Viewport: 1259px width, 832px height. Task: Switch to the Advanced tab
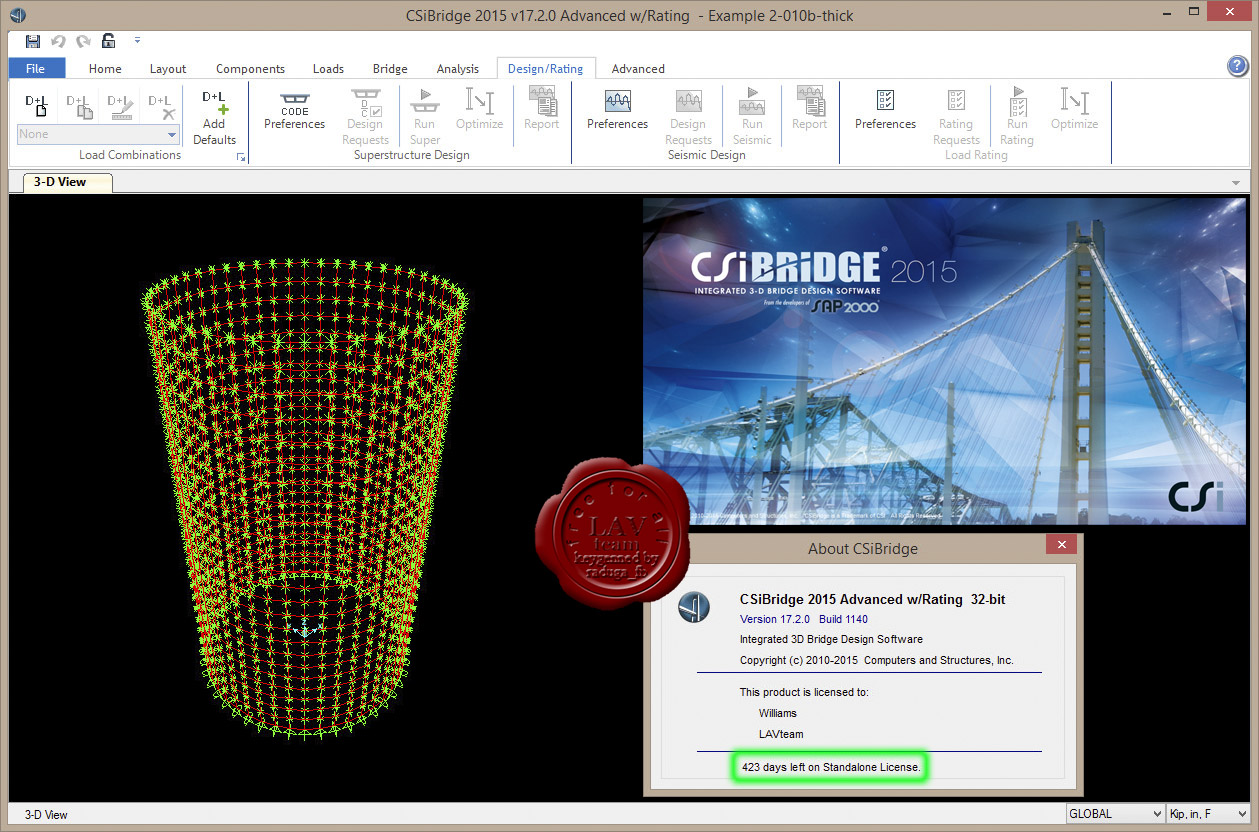coord(638,69)
